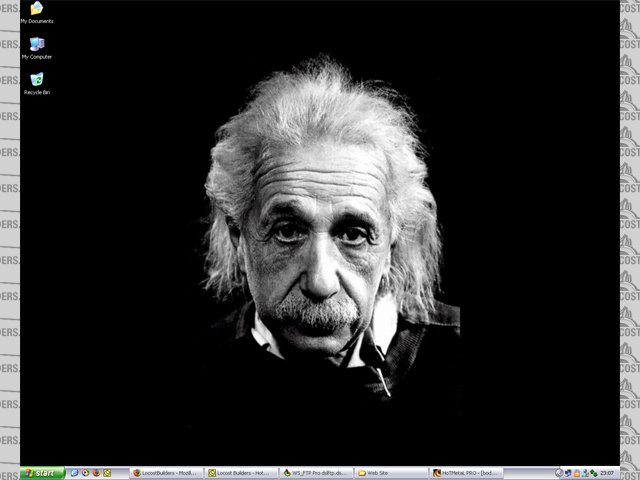Image resolution: width=640 pixels, height=480 pixels.
Task: Click the blue system tray icon
Action: 568,473
